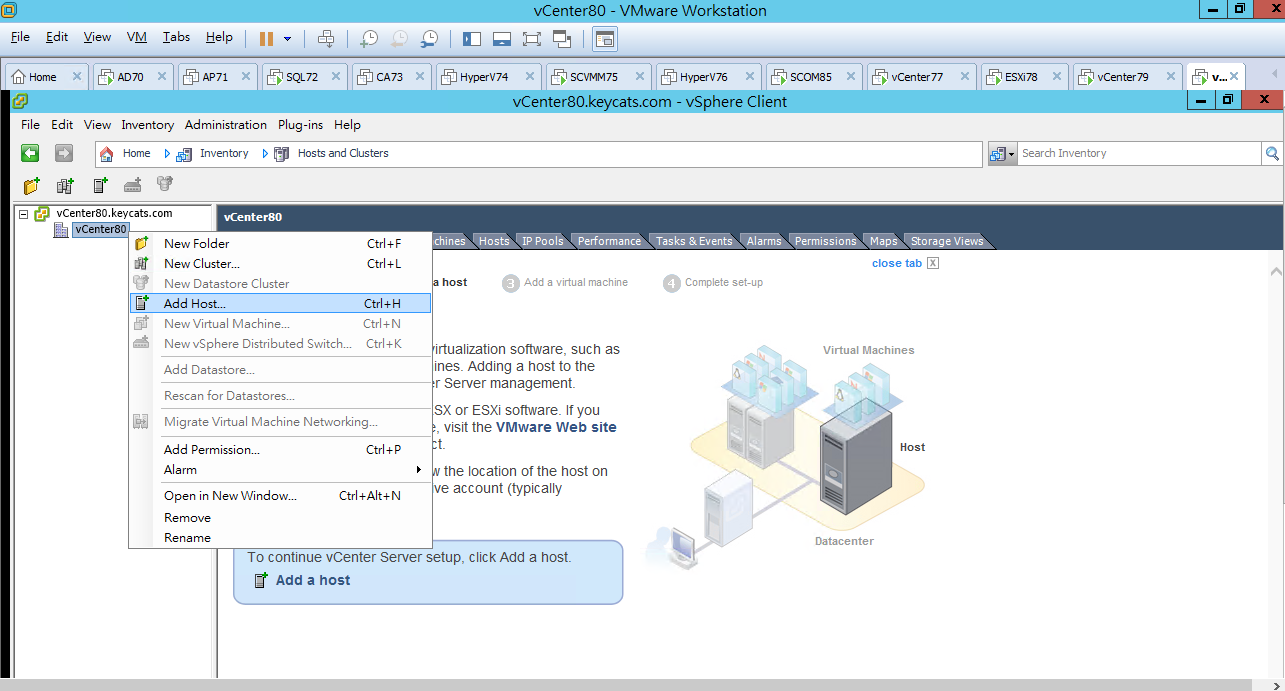1285x691 pixels.
Task: Switch to the Alarms tab
Action: click(x=764, y=241)
